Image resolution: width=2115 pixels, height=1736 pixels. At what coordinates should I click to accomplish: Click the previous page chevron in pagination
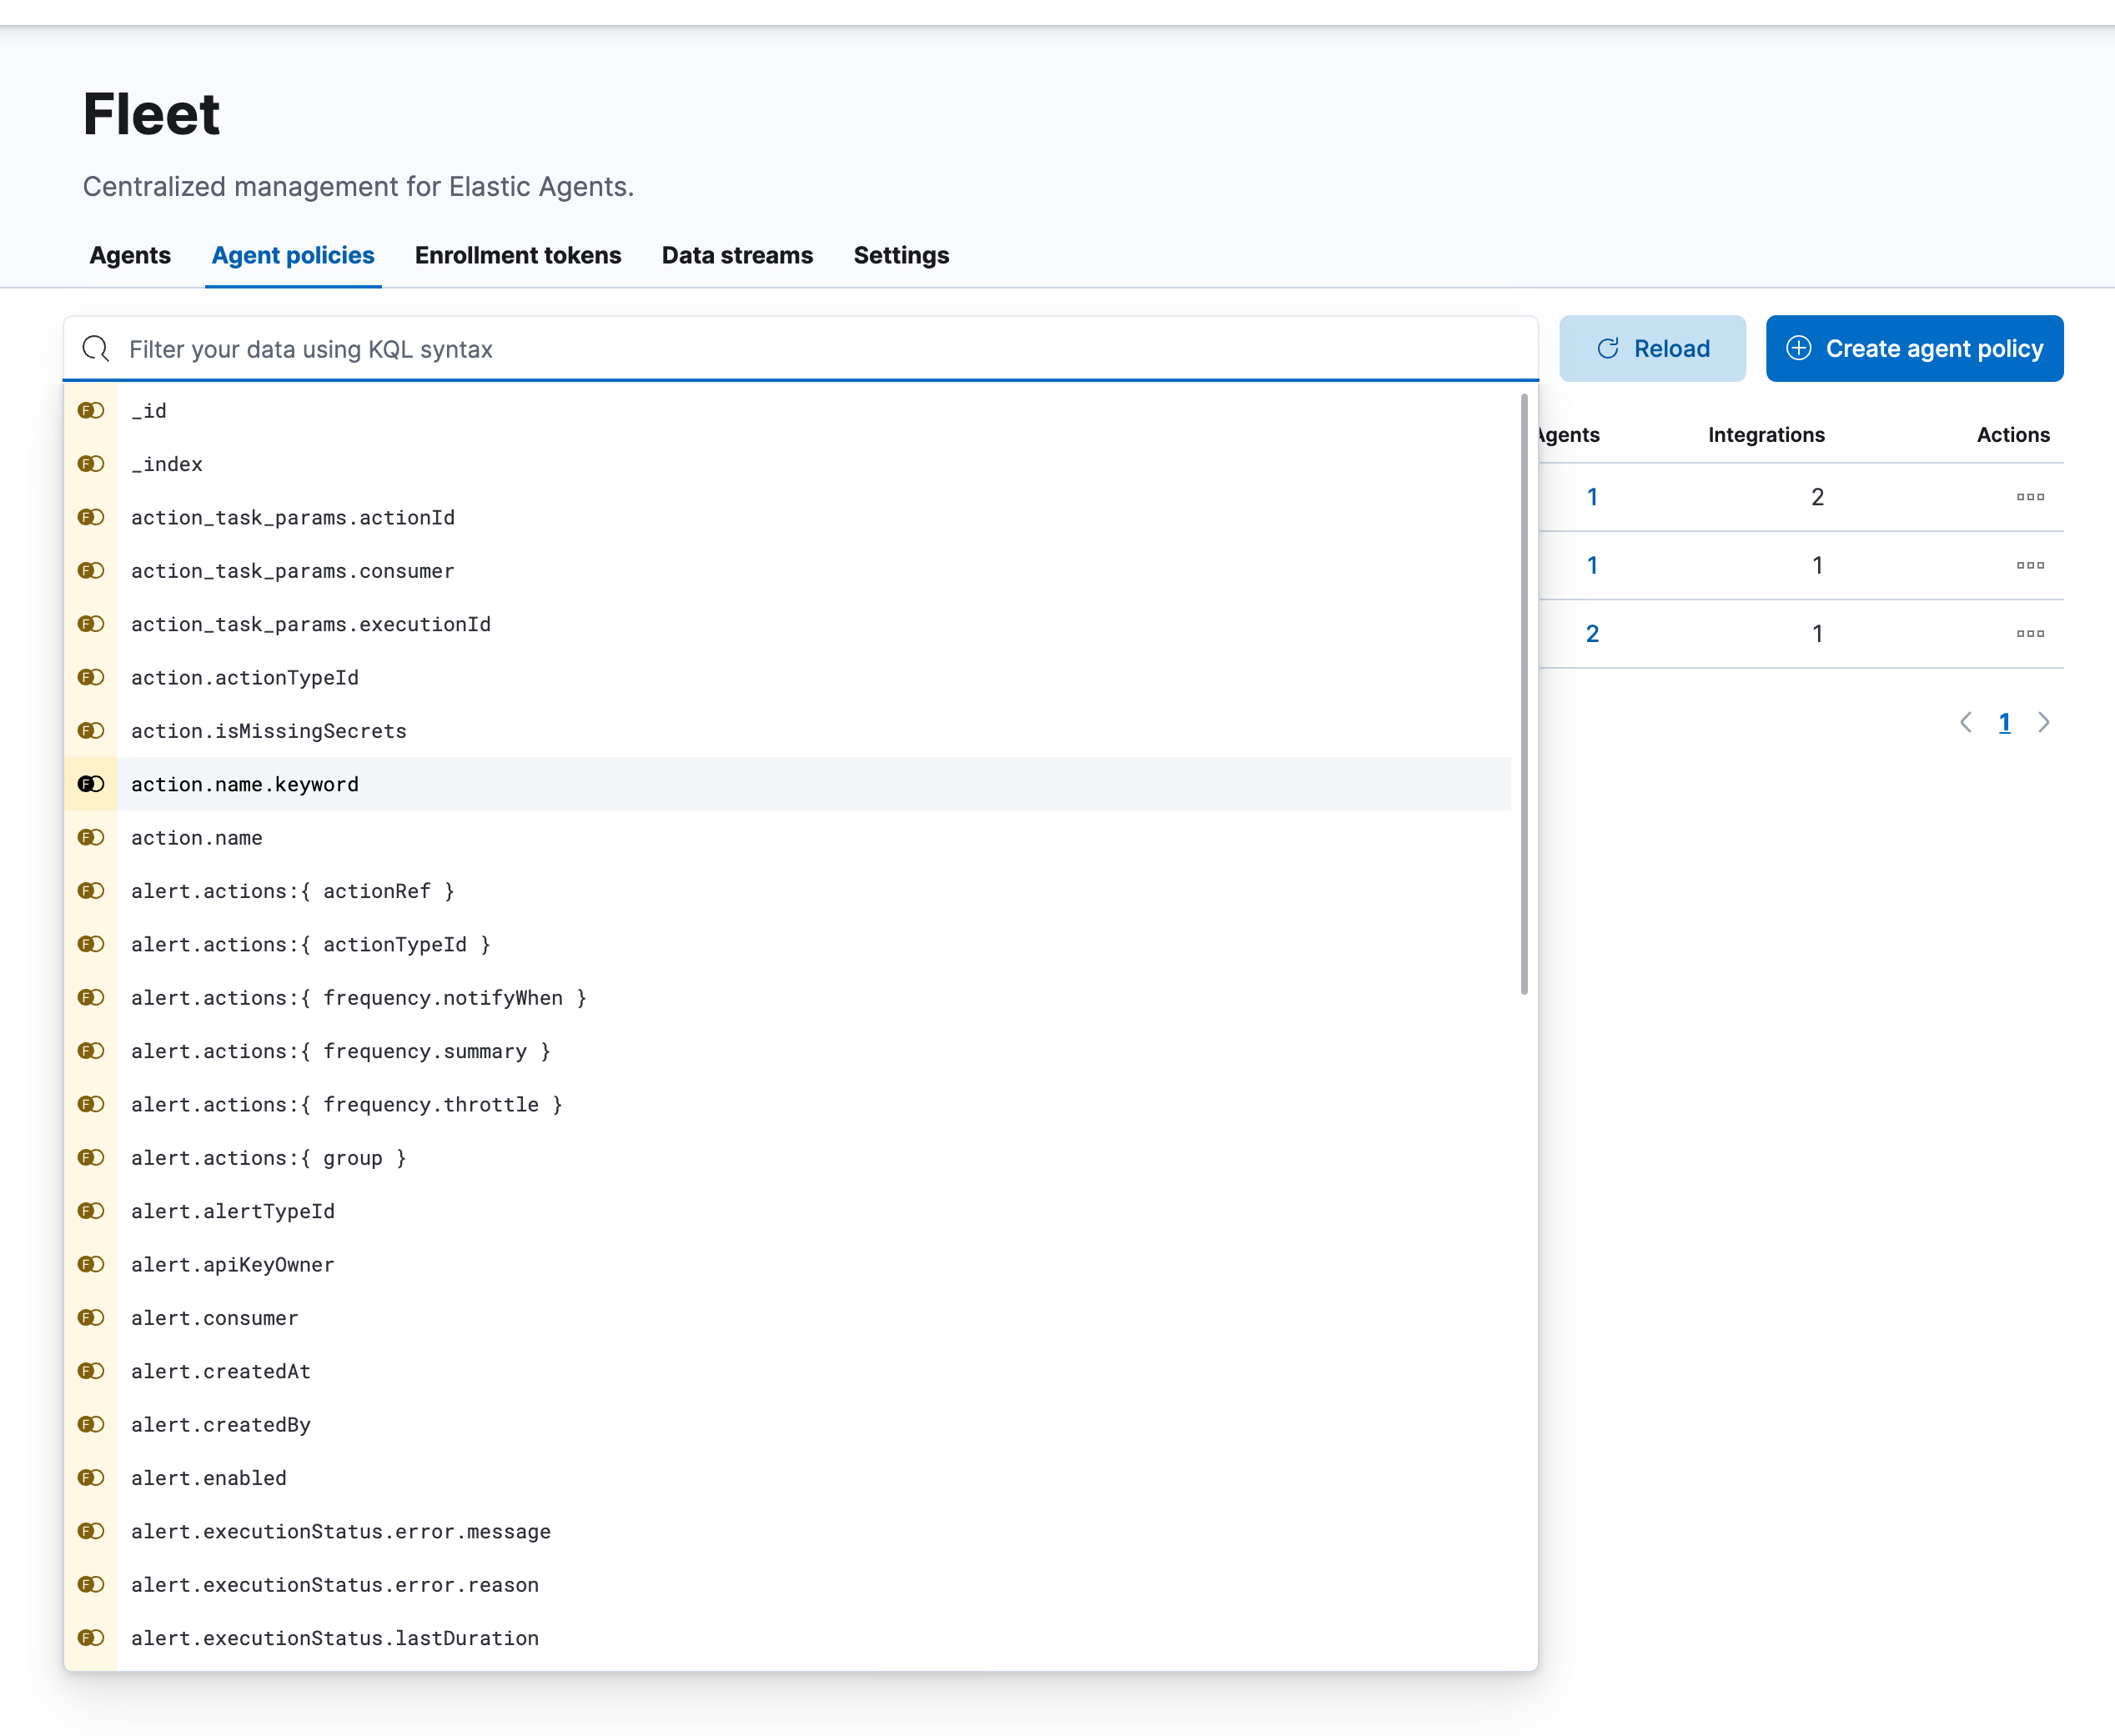(1966, 722)
